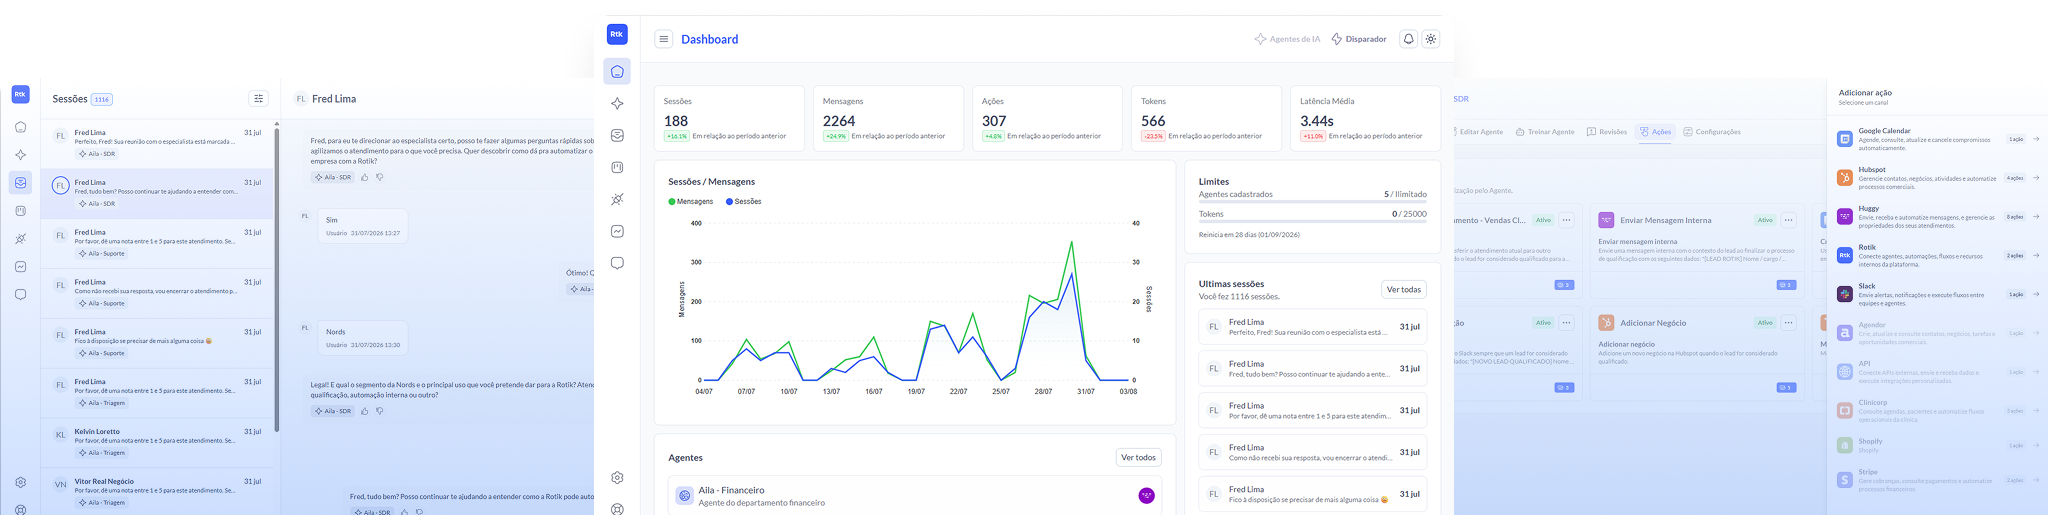The image size is (2048, 515).
Task: Give a thumbs up to the first Aila - SDR message
Action: click(365, 177)
